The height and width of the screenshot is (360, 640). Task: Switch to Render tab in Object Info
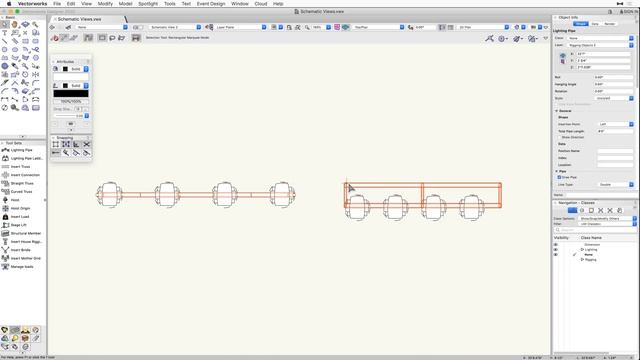609,24
